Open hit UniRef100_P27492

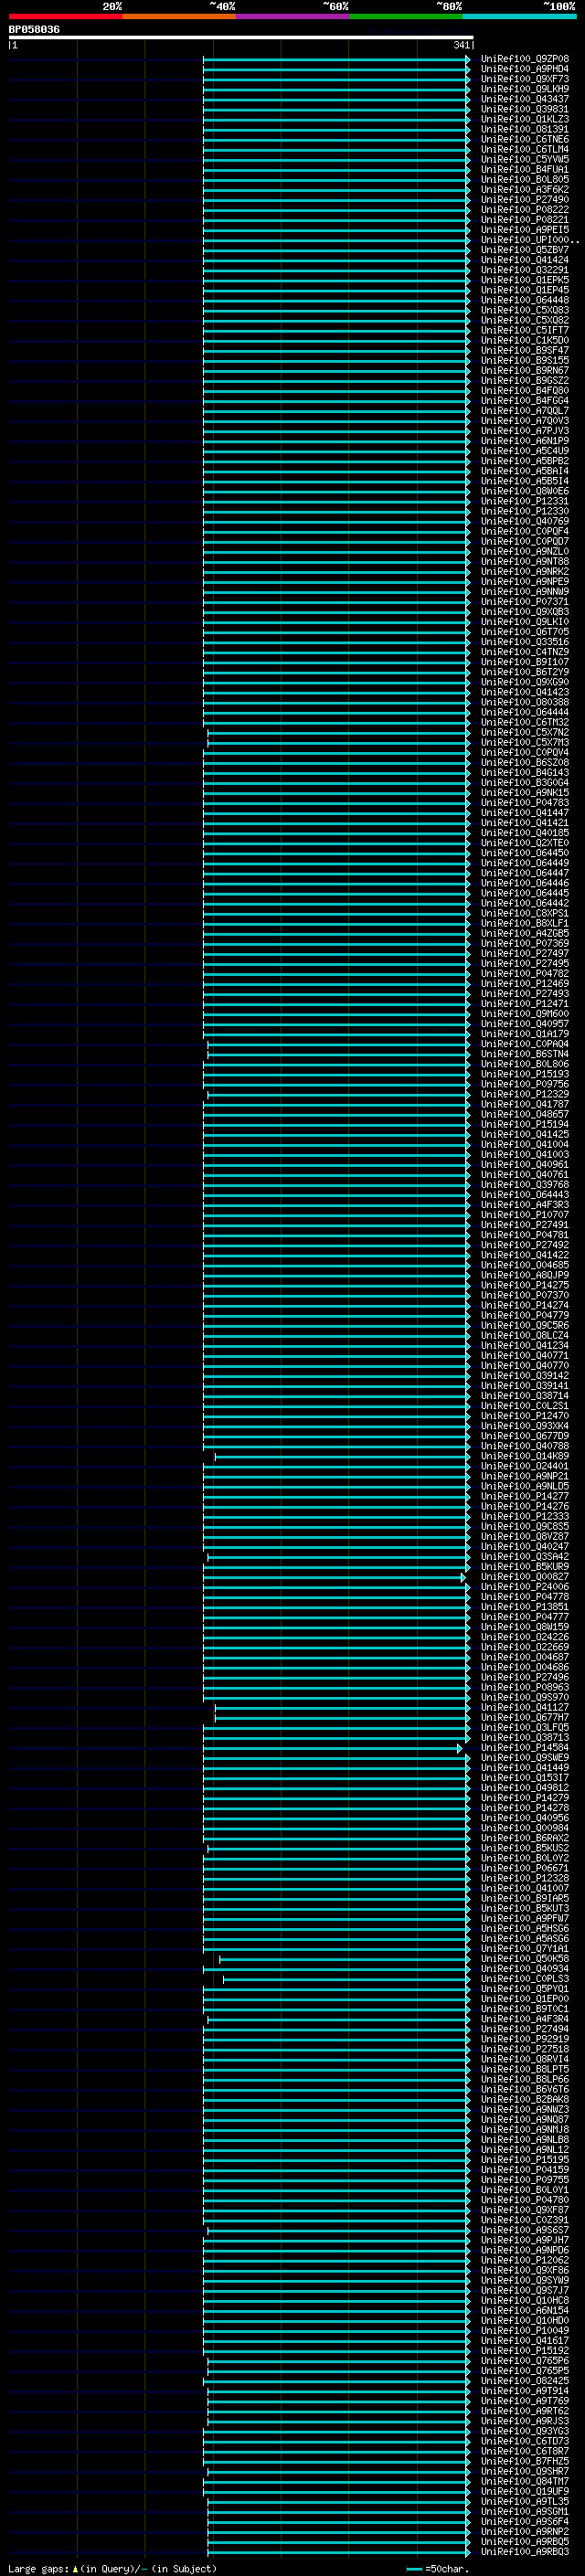524,1245
